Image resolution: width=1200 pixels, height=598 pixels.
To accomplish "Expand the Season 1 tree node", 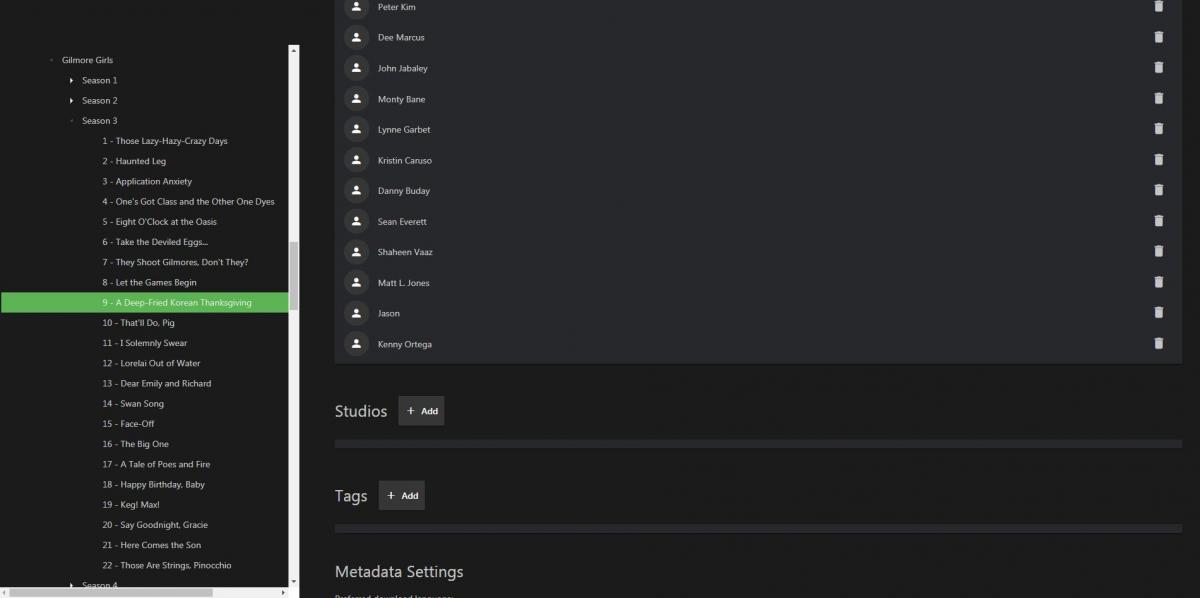I will click(72, 80).
